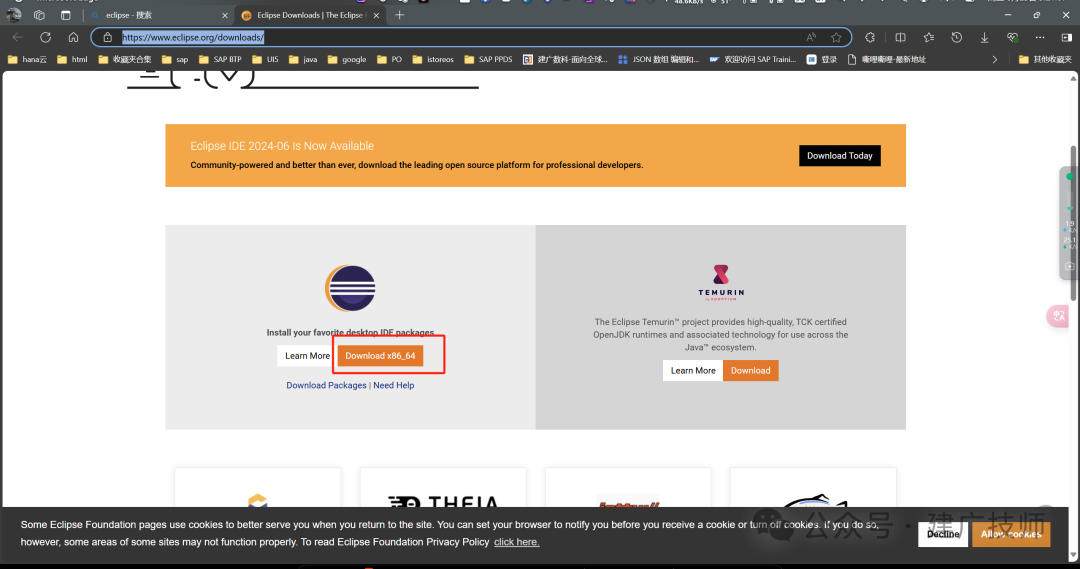
Task: Activate the Read aloud icon
Action: pyautogui.click(x=811, y=37)
